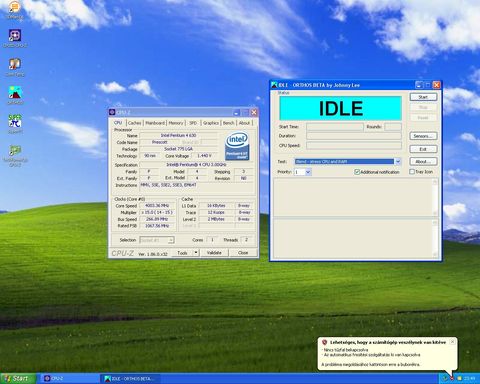Screen dimensions: 480x384
Task: Click the Exit button in ORTHOS
Action: (x=423, y=149)
